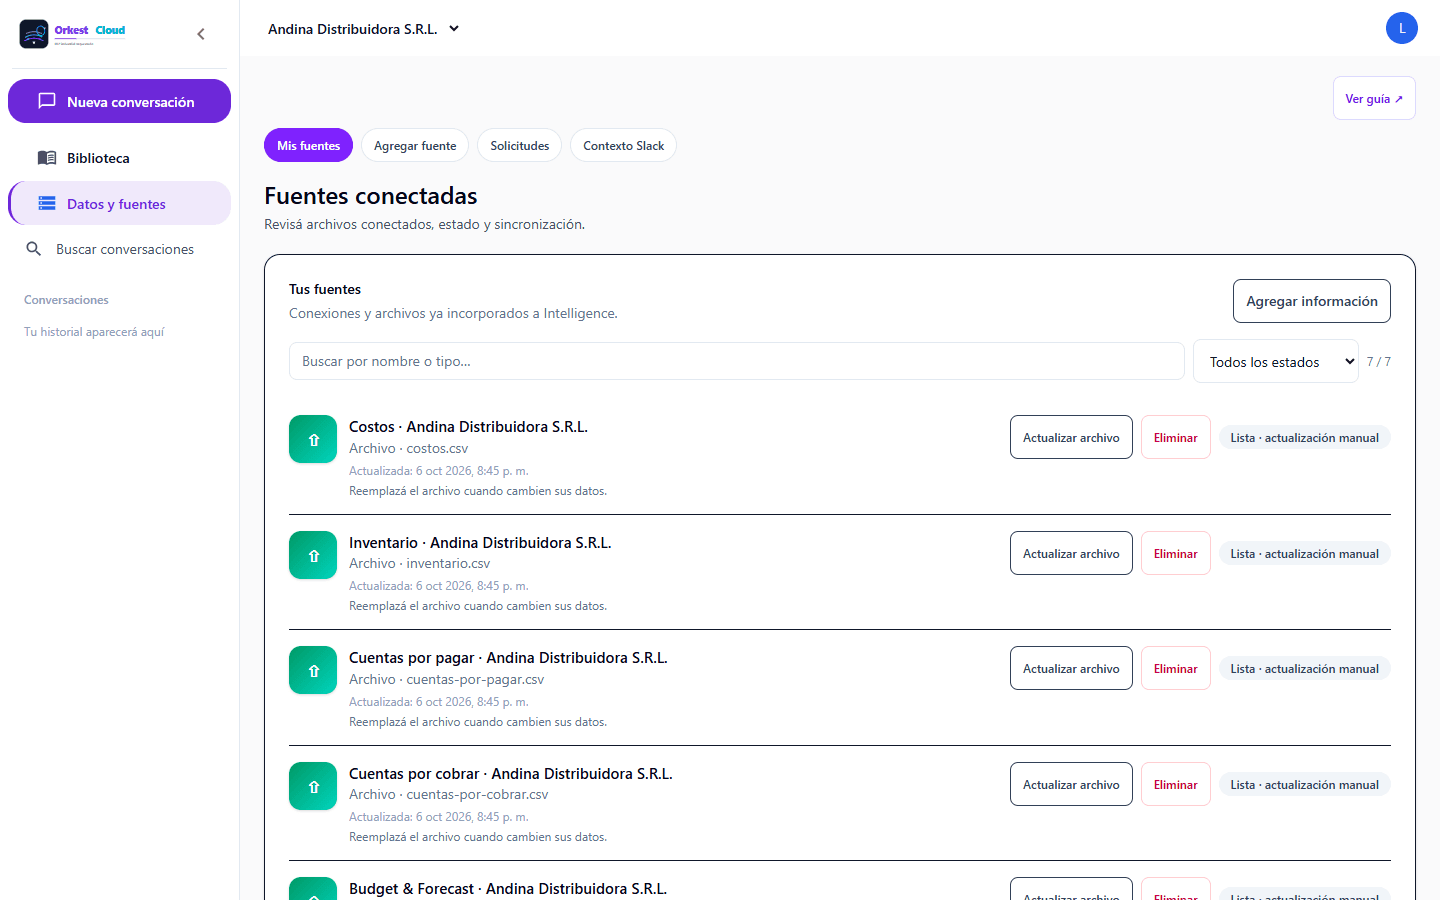Click the upload icon for Cuentas por pagar
Screen dimensions: 1440x900
313,670
